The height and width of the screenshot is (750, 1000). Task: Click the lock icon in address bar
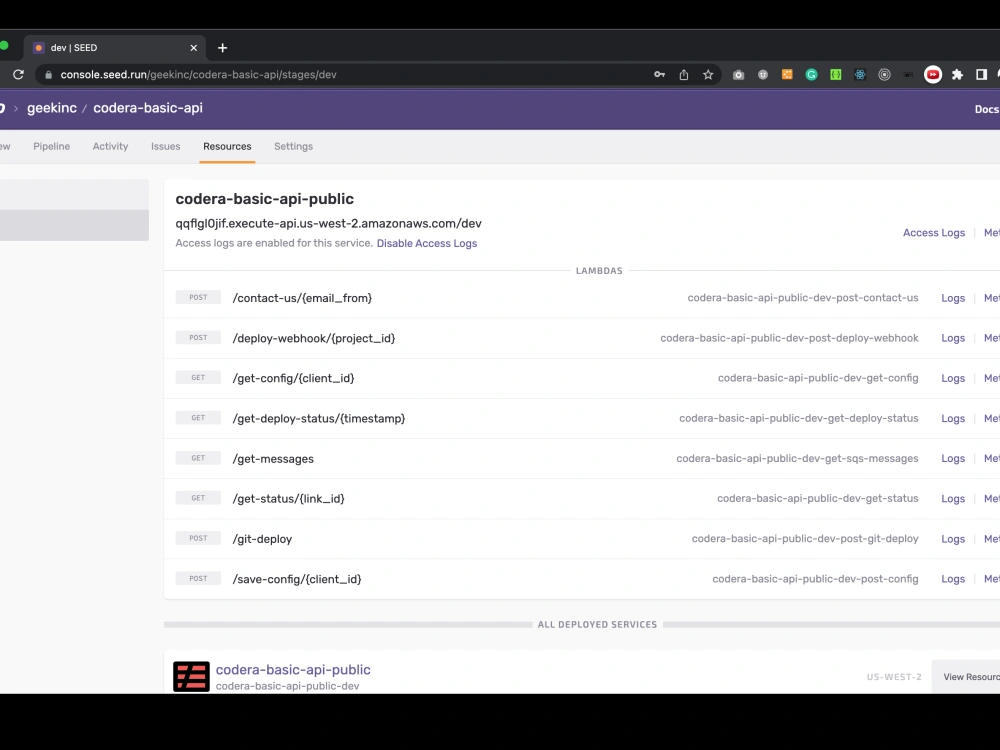pyautogui.click(x=48, y=75)
